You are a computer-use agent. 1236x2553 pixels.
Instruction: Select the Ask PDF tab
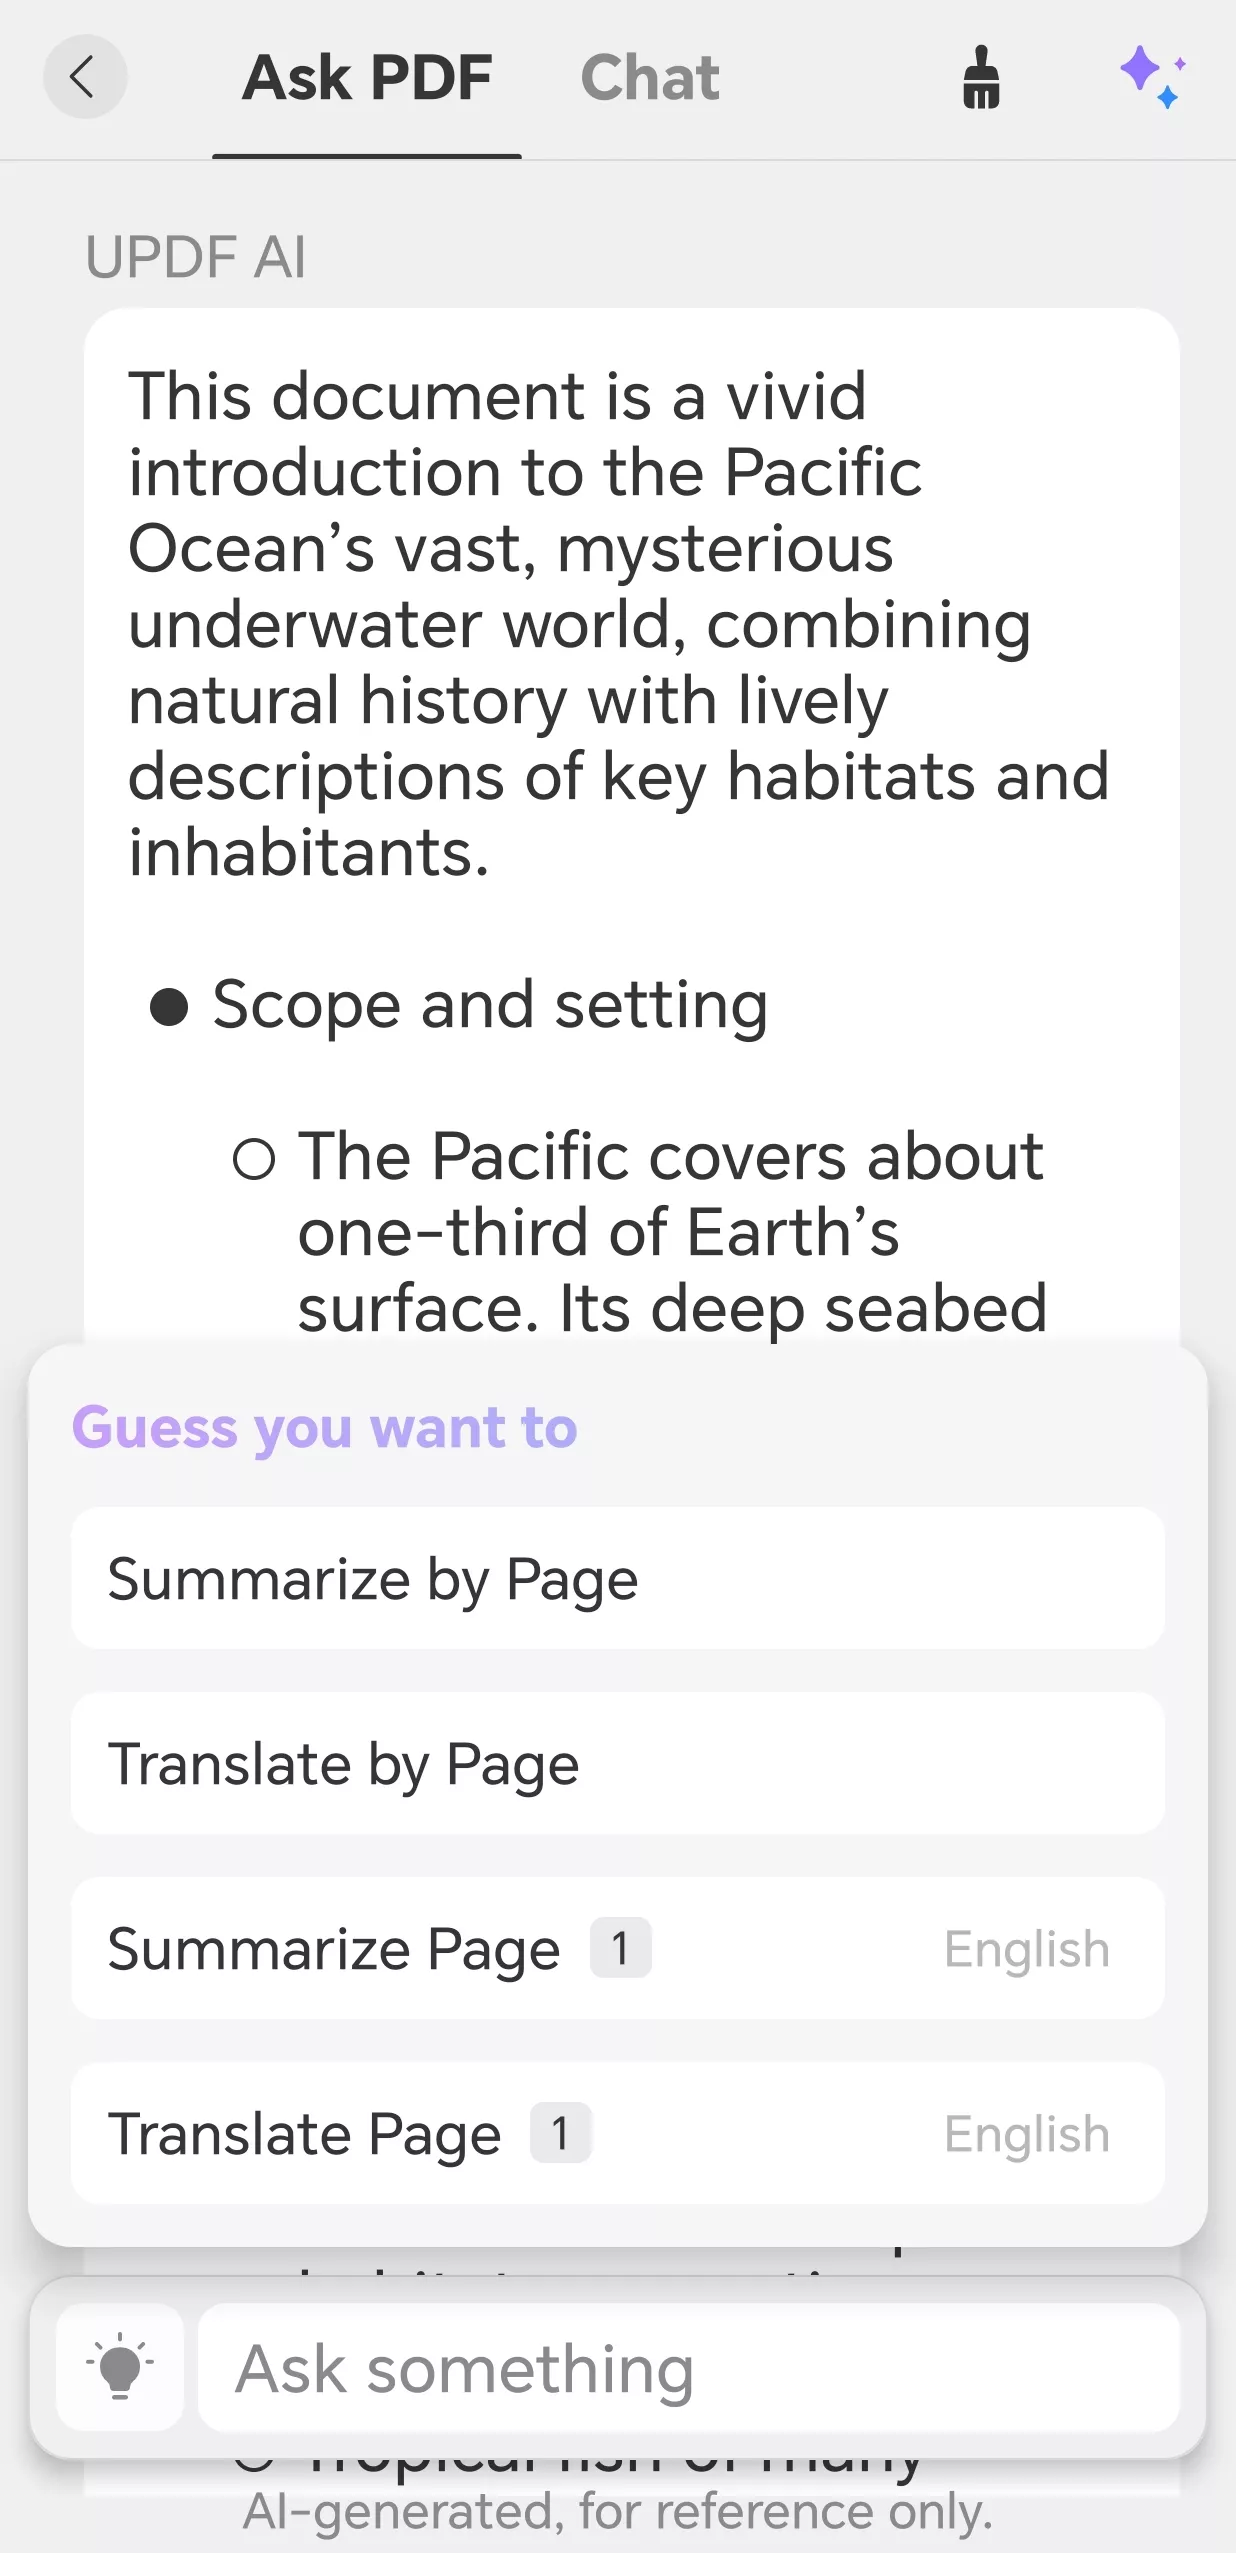[367, 77]
